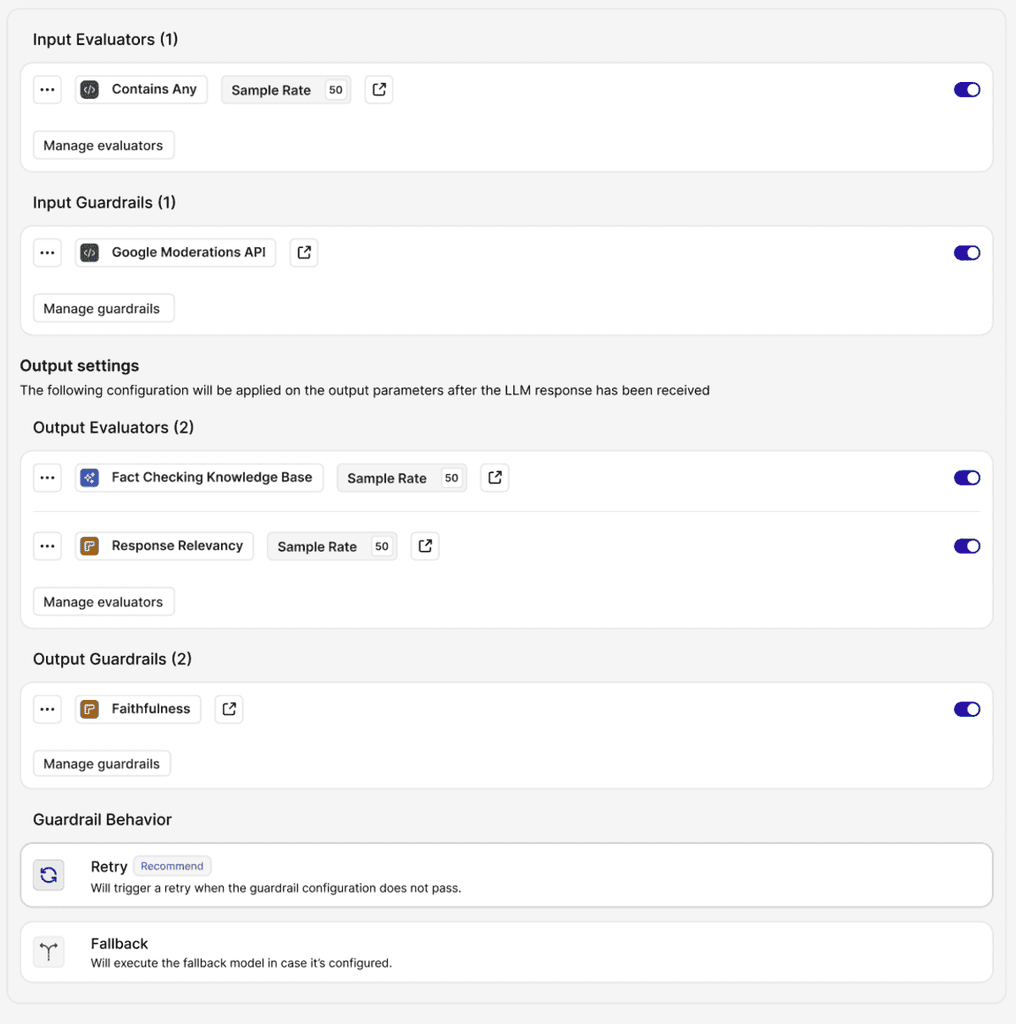This screenshot has height=1024, width=1016.
Task: Disable the Contains Any evaluator toggle
Action: coord(966,89)
